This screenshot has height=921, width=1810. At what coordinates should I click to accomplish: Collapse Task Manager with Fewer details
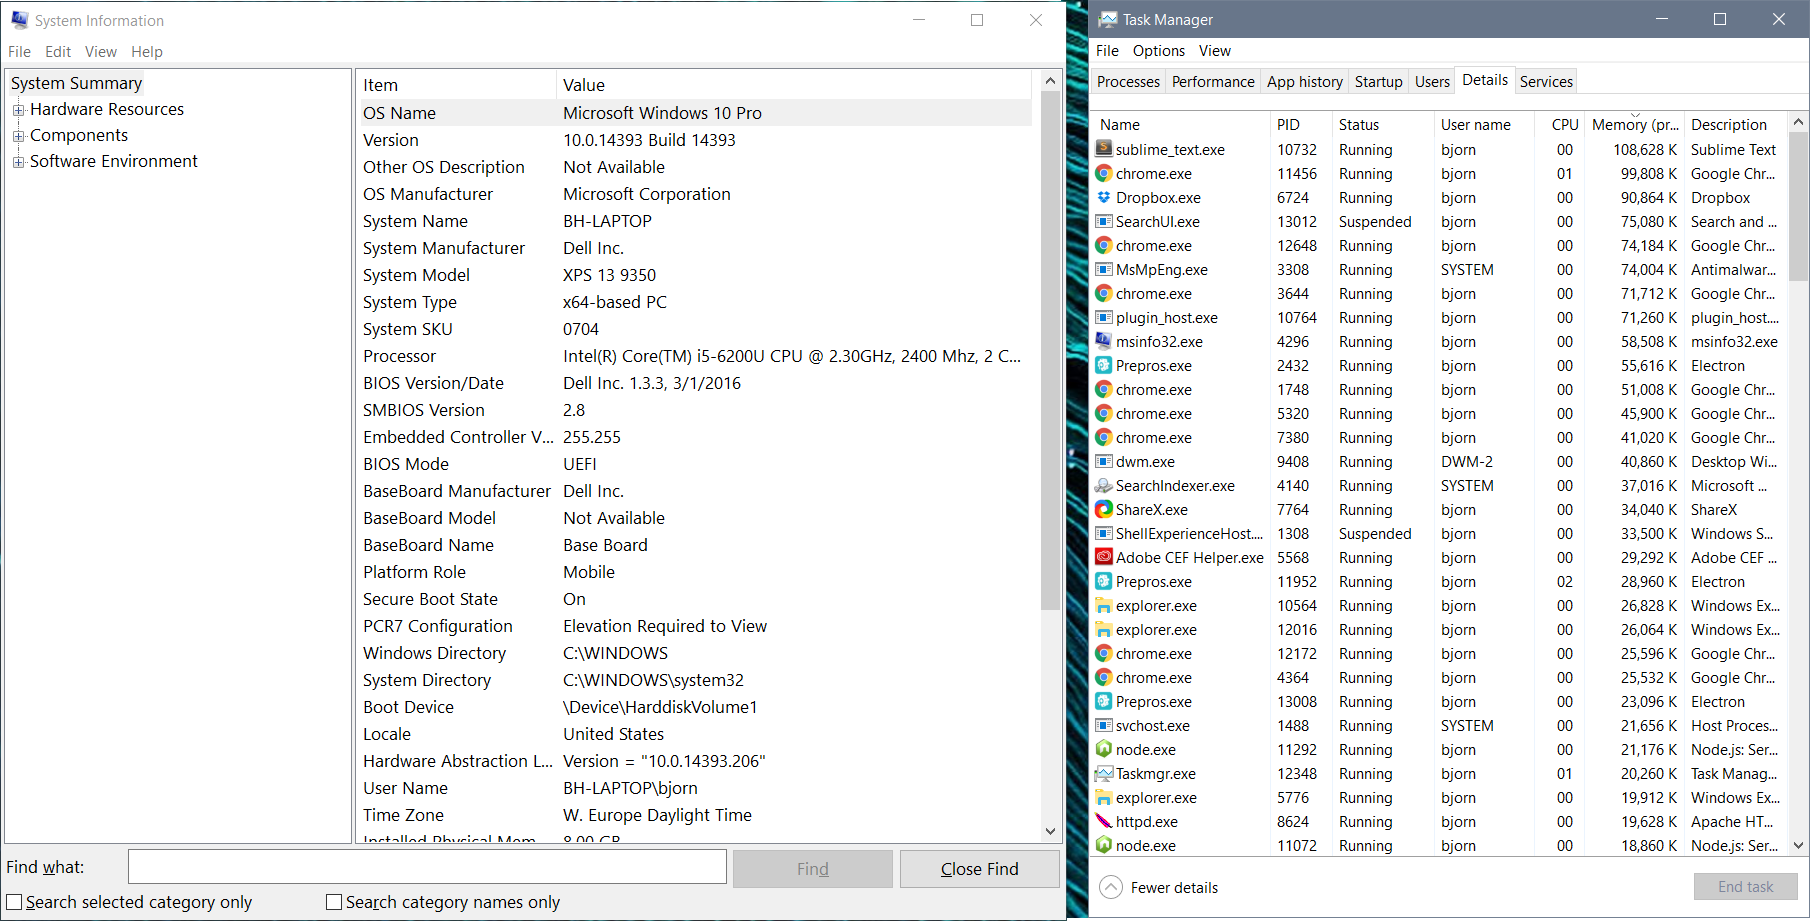click(x=1159, y=887)
